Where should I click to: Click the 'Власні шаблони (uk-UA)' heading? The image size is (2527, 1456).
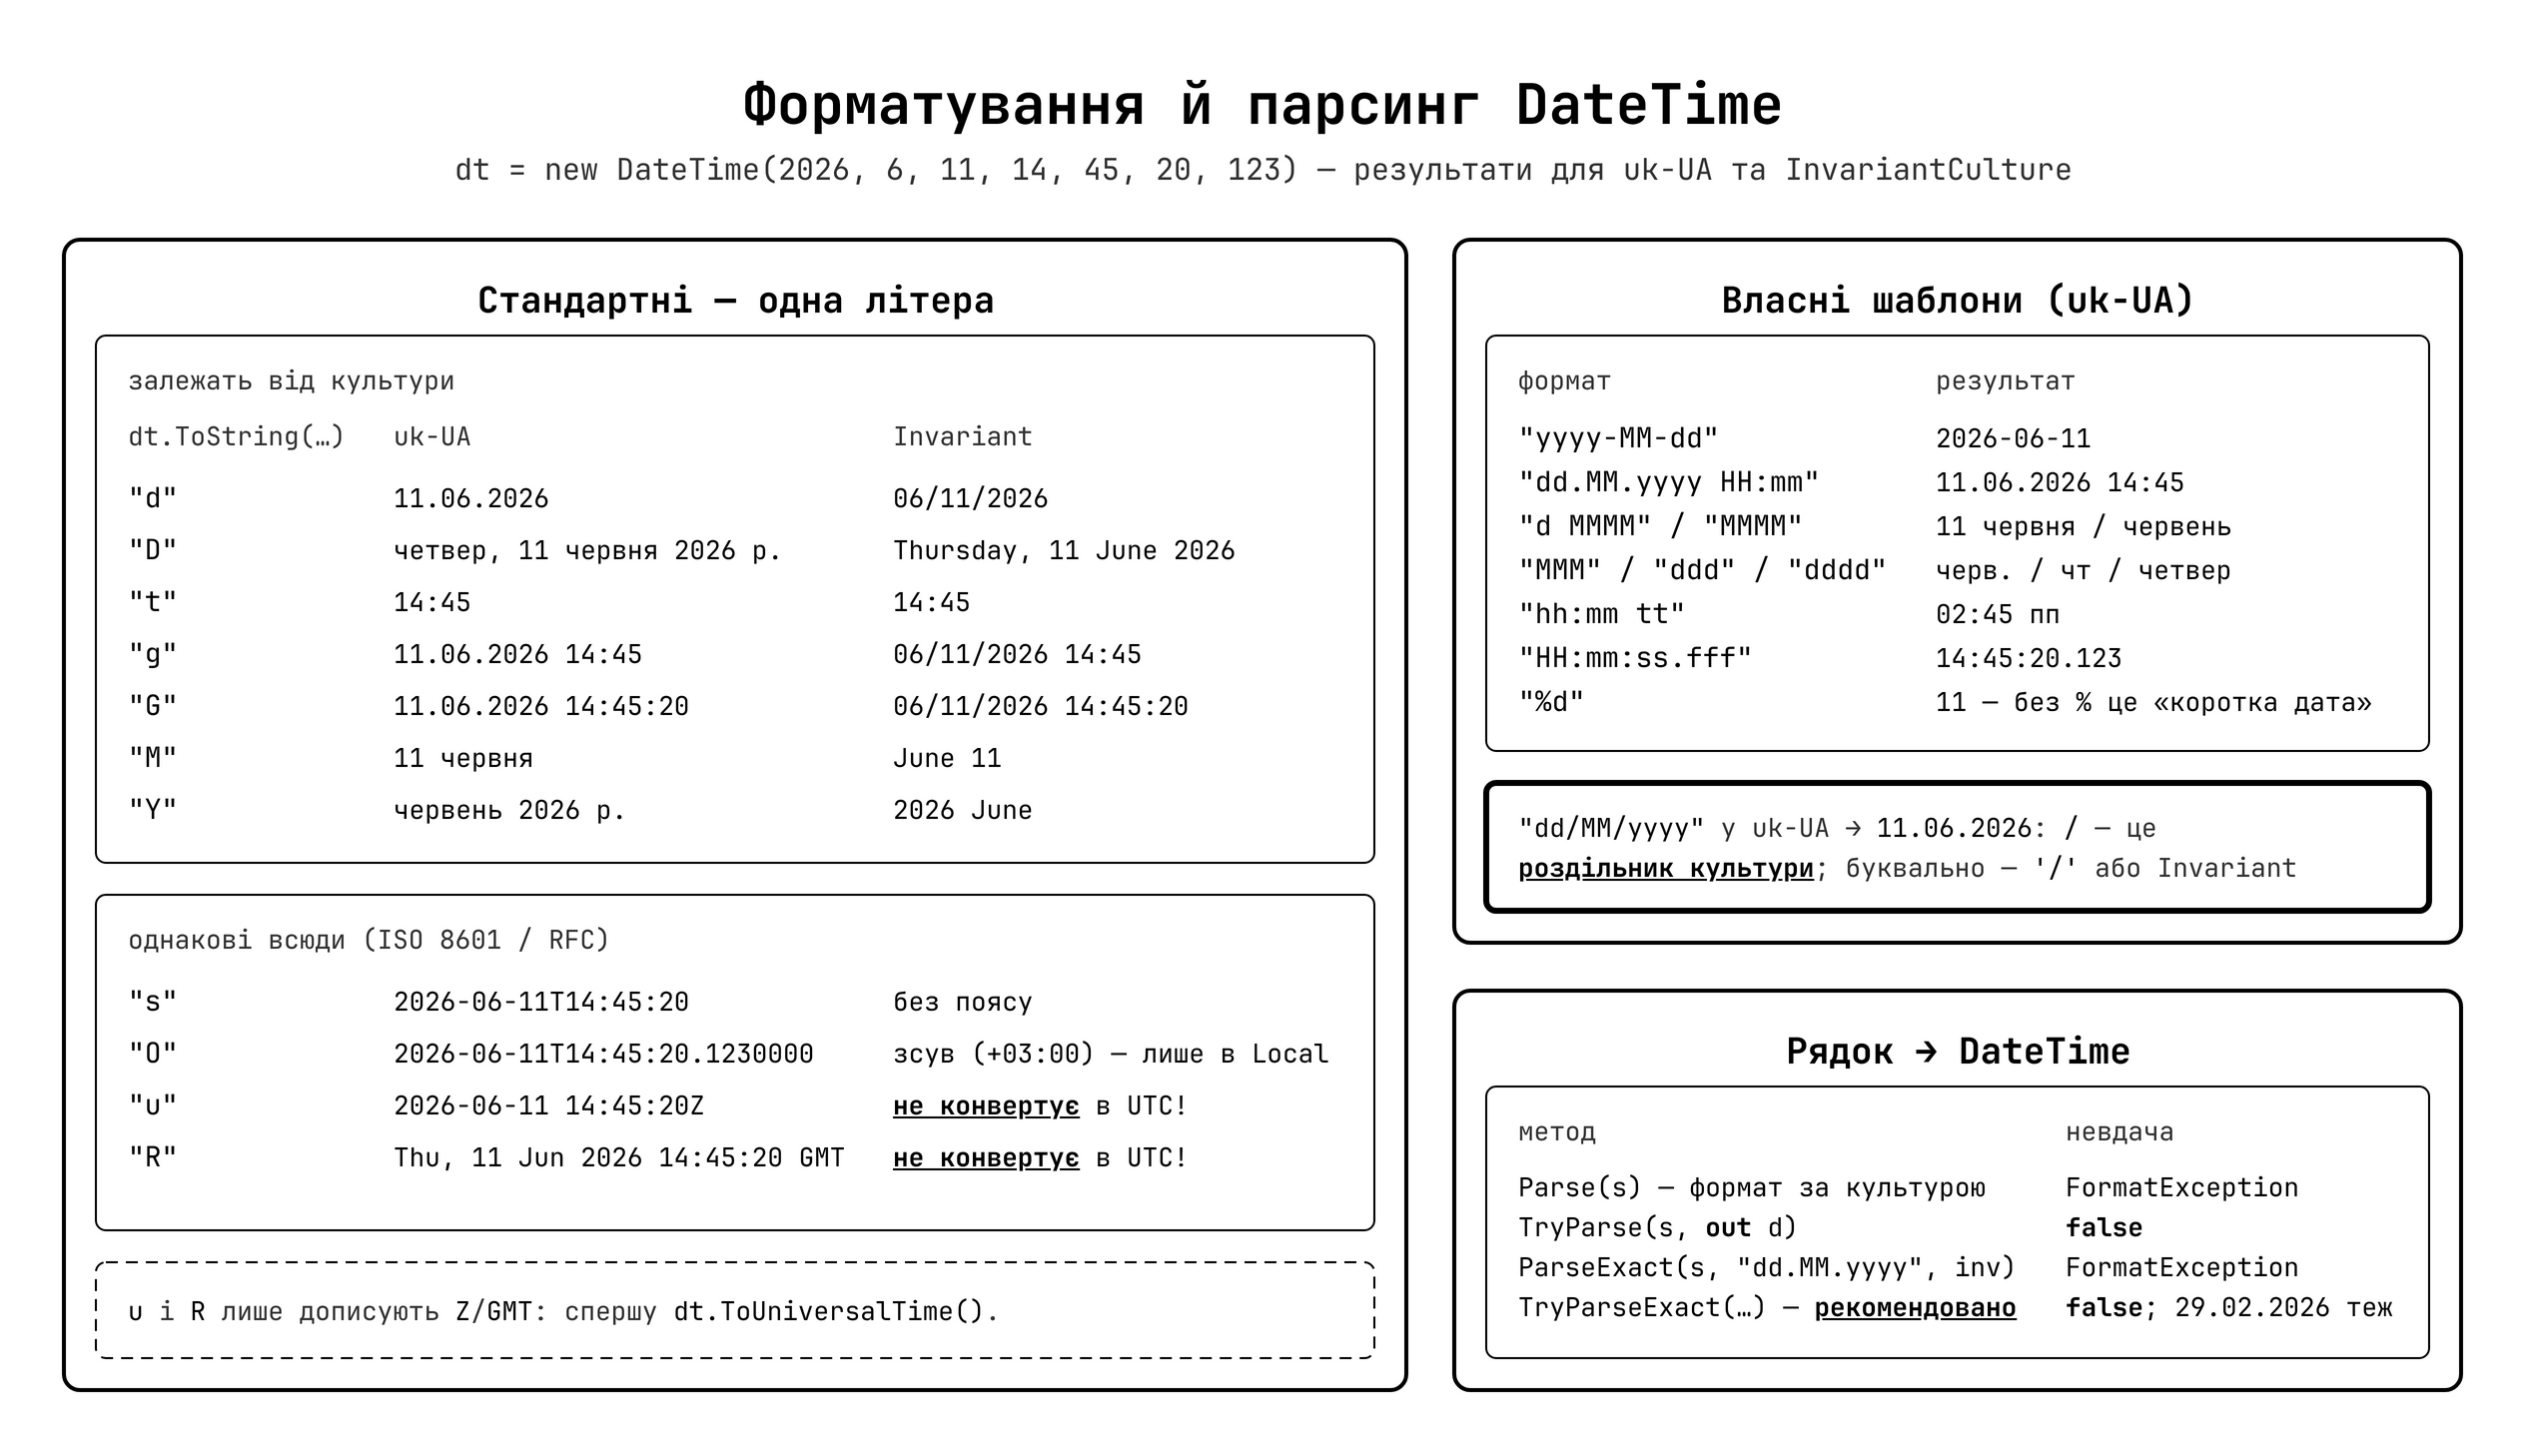point(1957,300)
